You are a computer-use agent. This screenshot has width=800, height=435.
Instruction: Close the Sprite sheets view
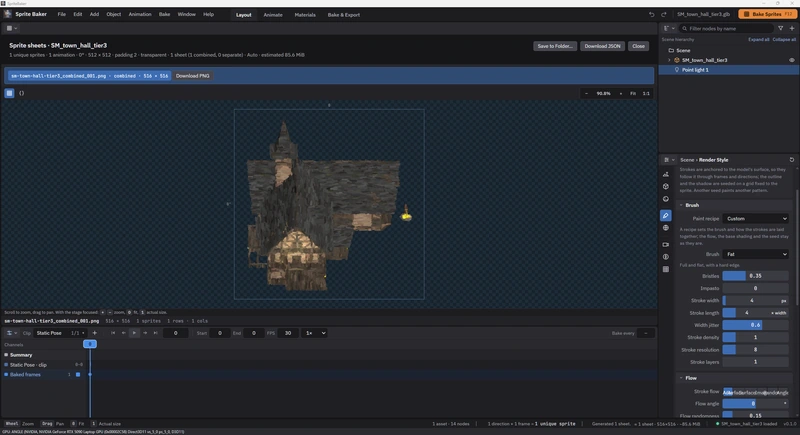click(638, 46)
